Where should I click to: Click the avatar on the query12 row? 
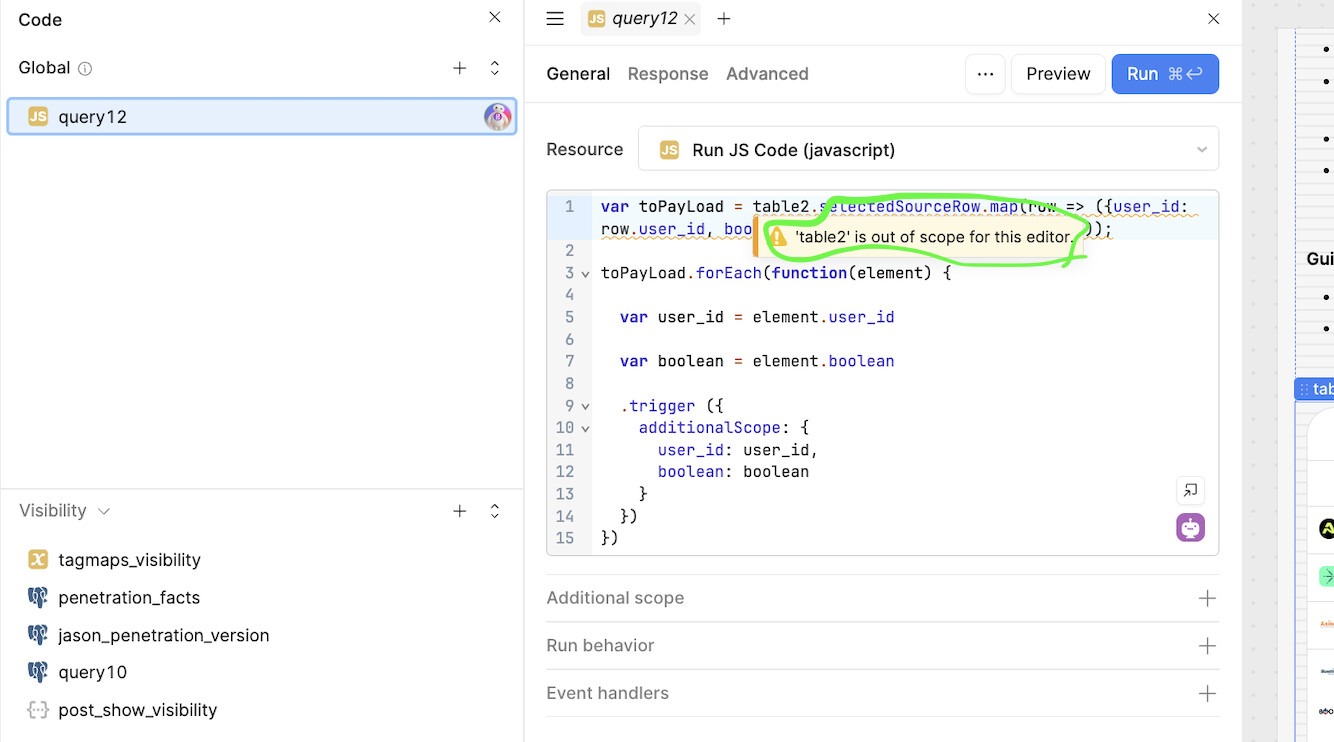click(497, 117)
